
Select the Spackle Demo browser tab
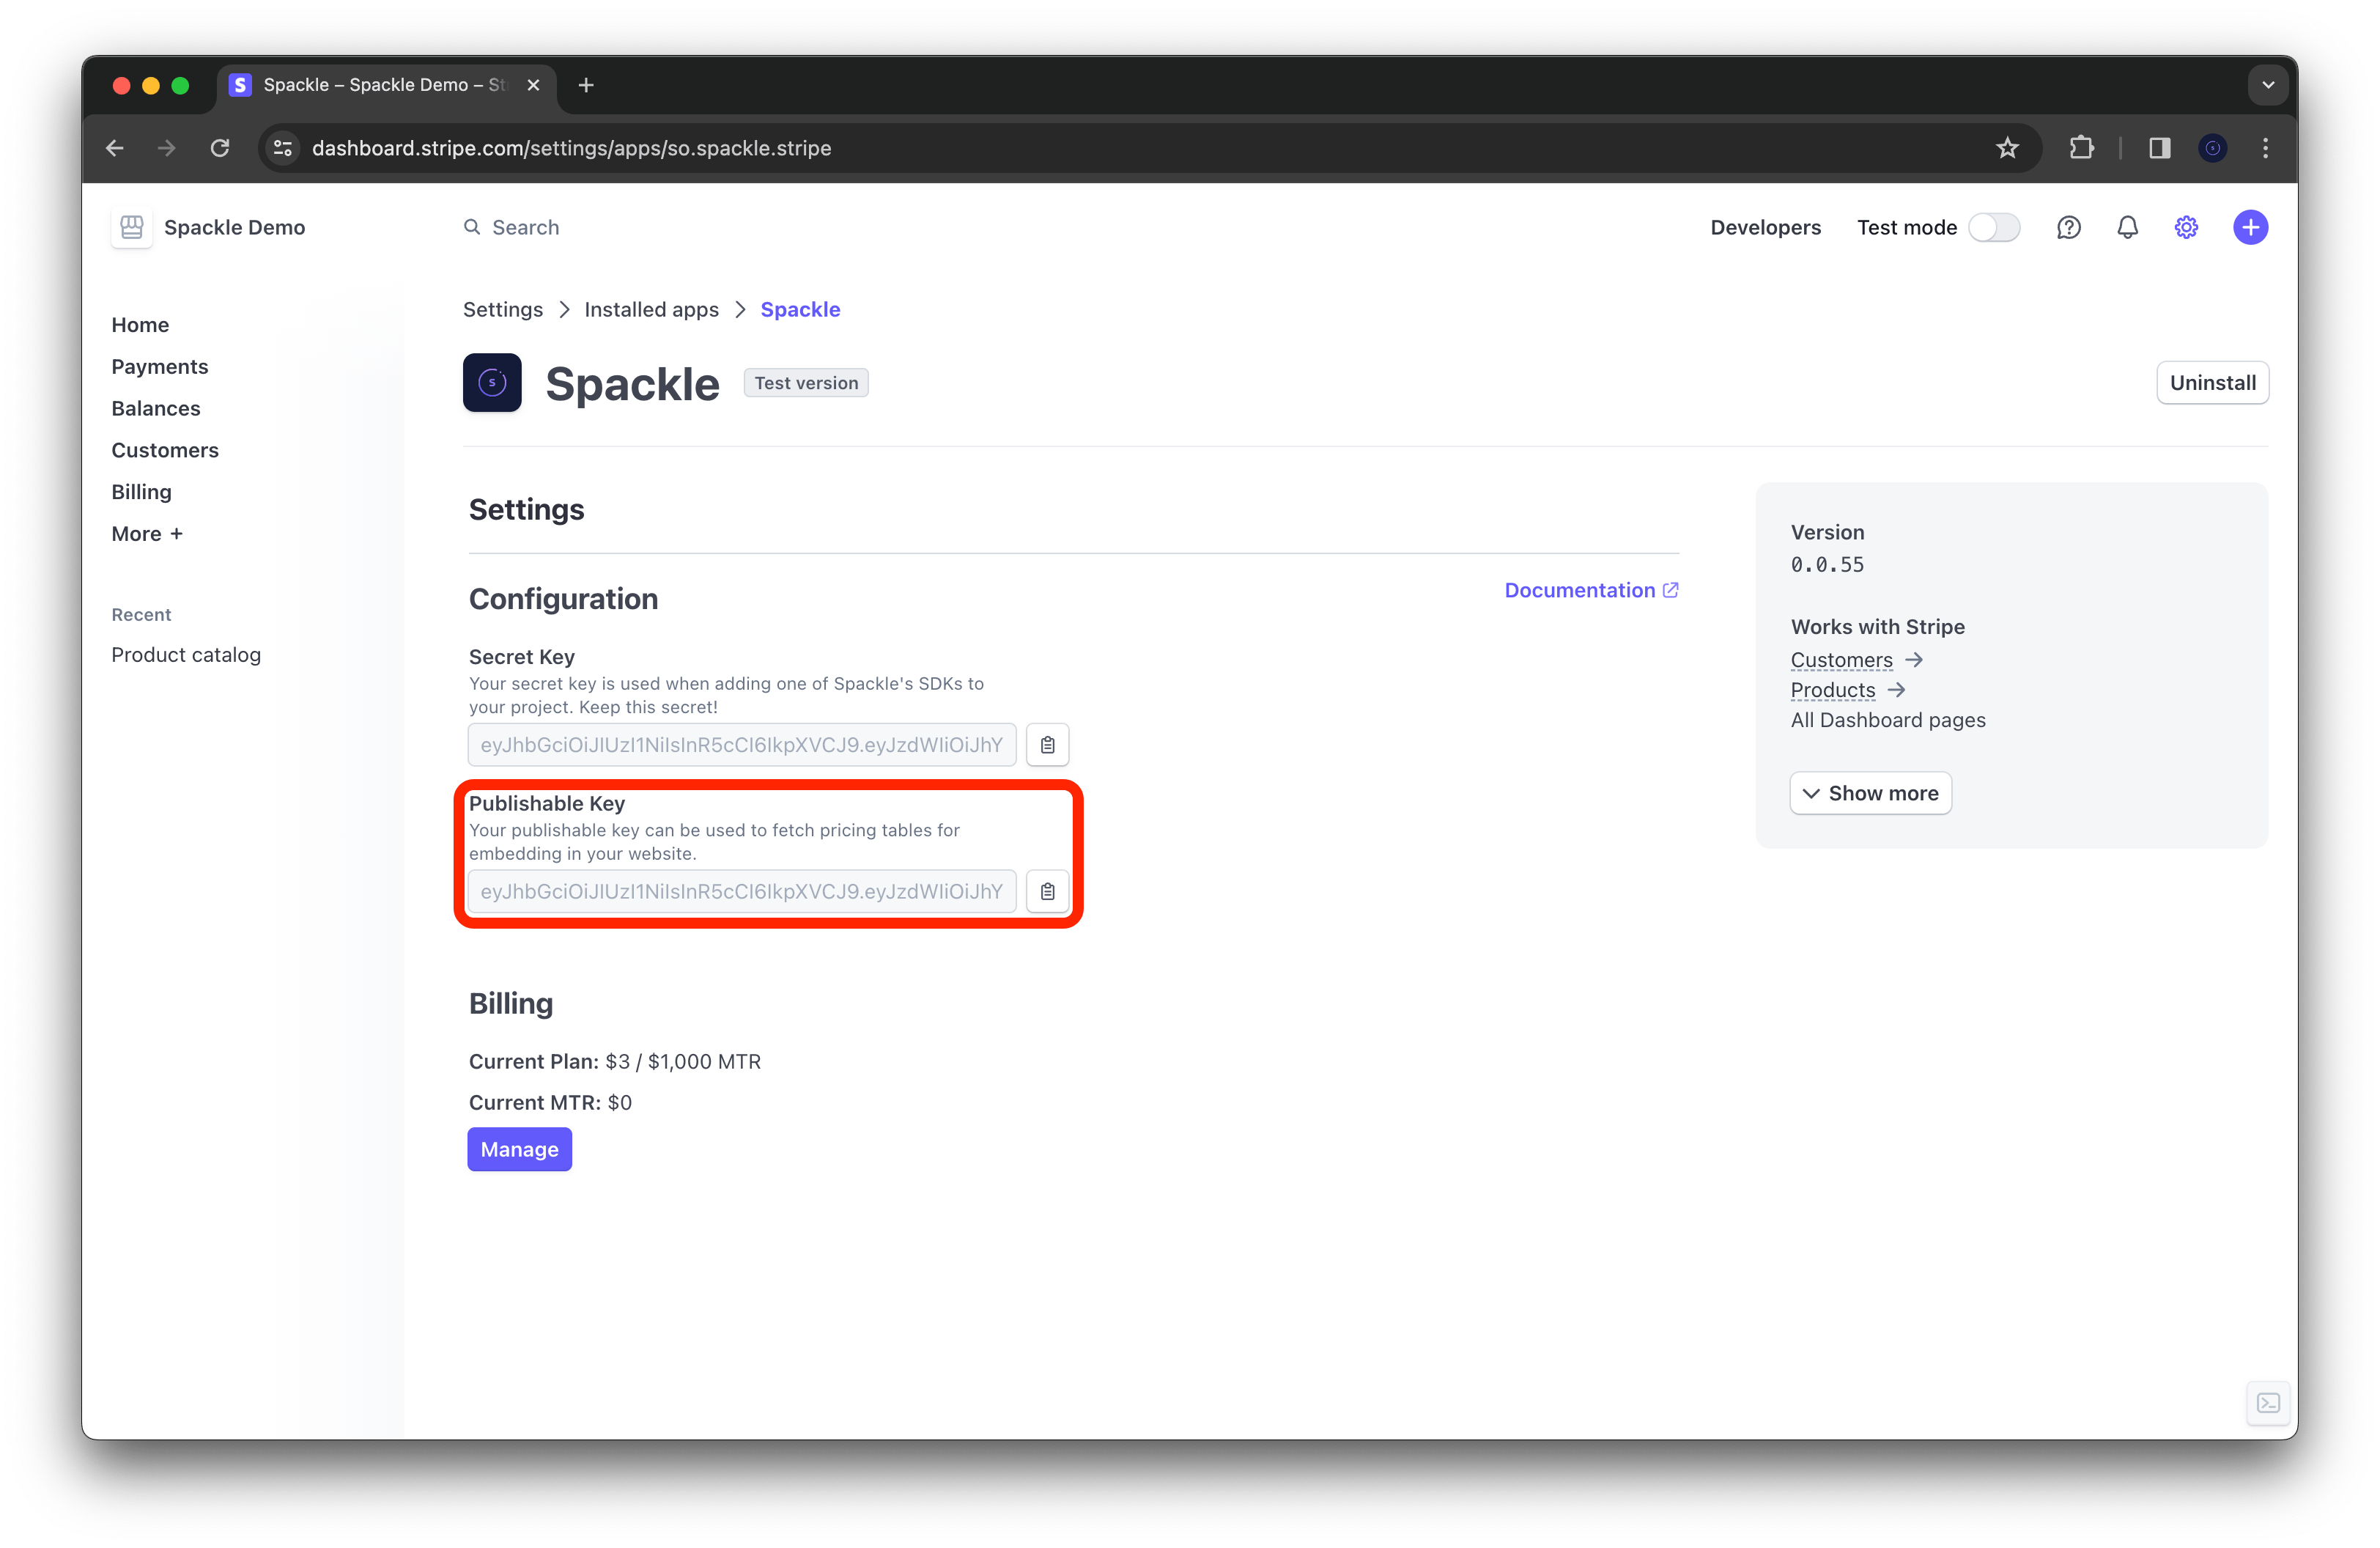click(x=386, y=85)
